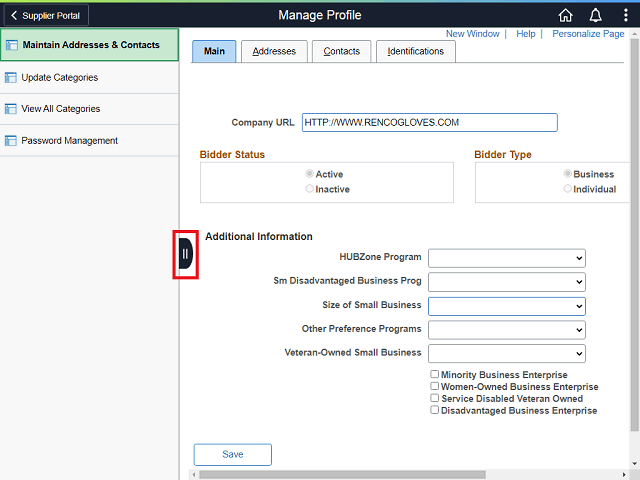Collapse the side panel with handle tab
The image size is (640, 480).
tap(185, 254)
